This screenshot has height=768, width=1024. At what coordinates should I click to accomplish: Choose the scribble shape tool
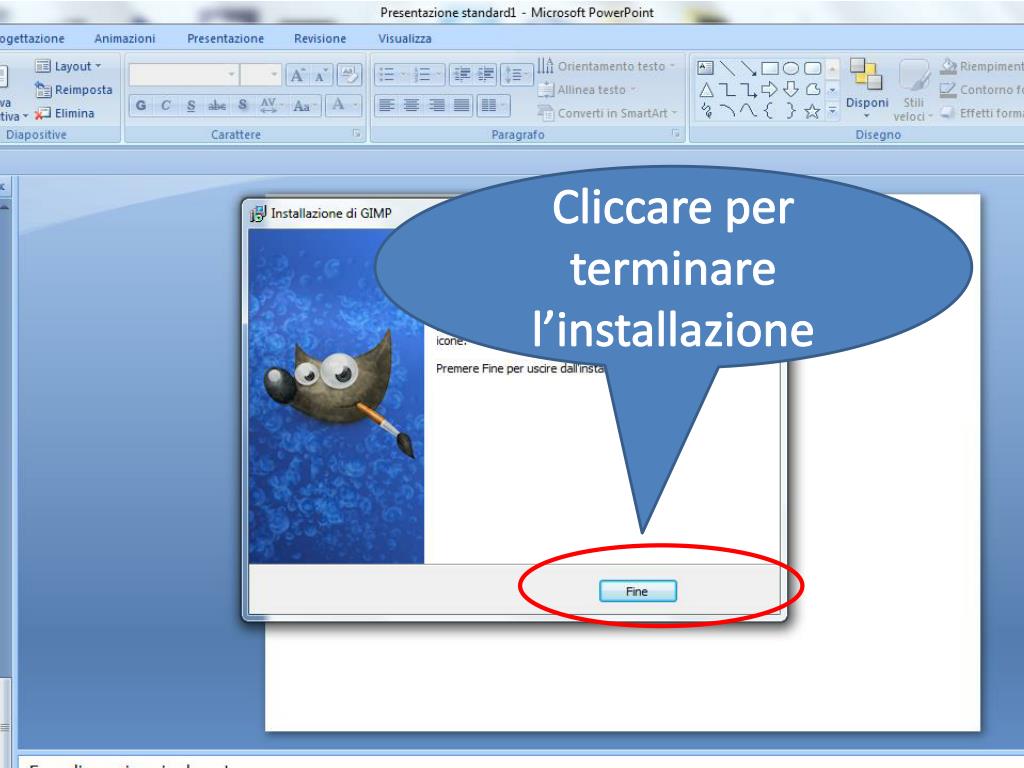click(706, 111)
